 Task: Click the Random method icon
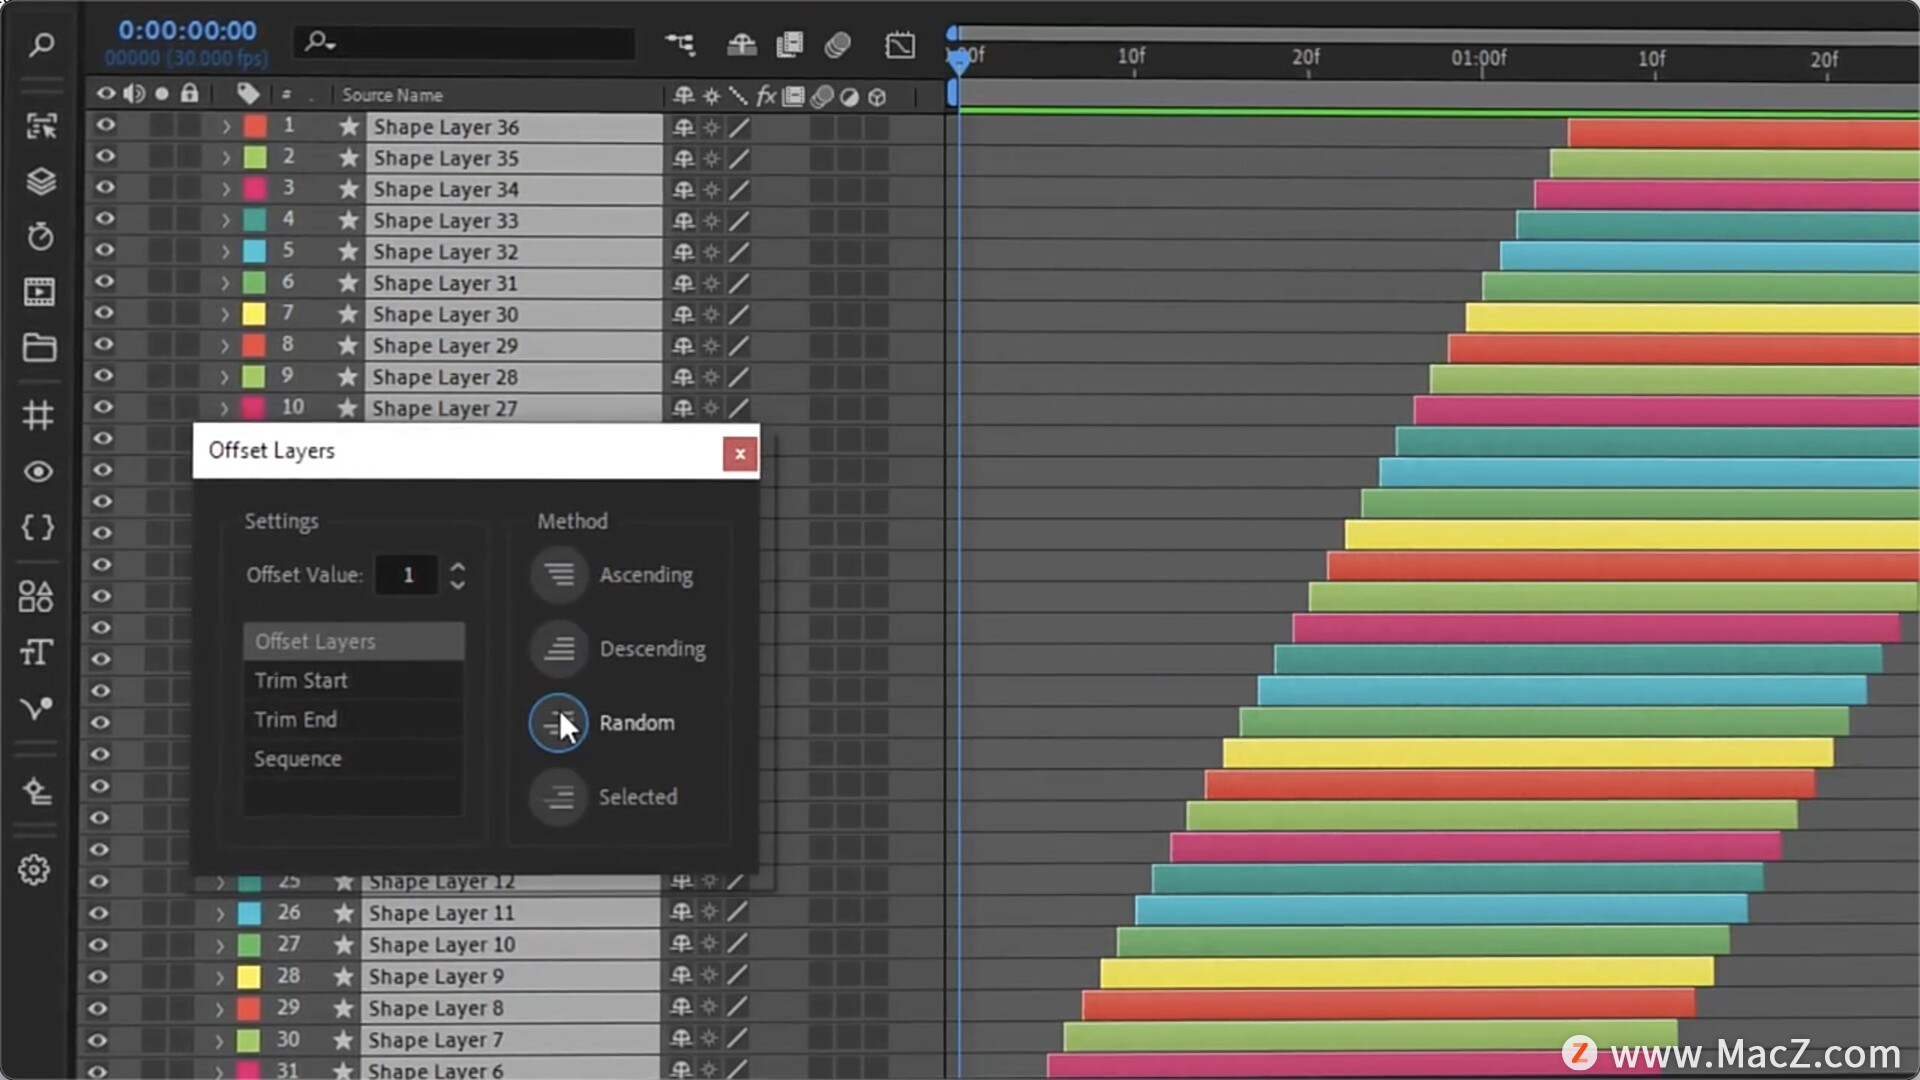pos(558,723)
